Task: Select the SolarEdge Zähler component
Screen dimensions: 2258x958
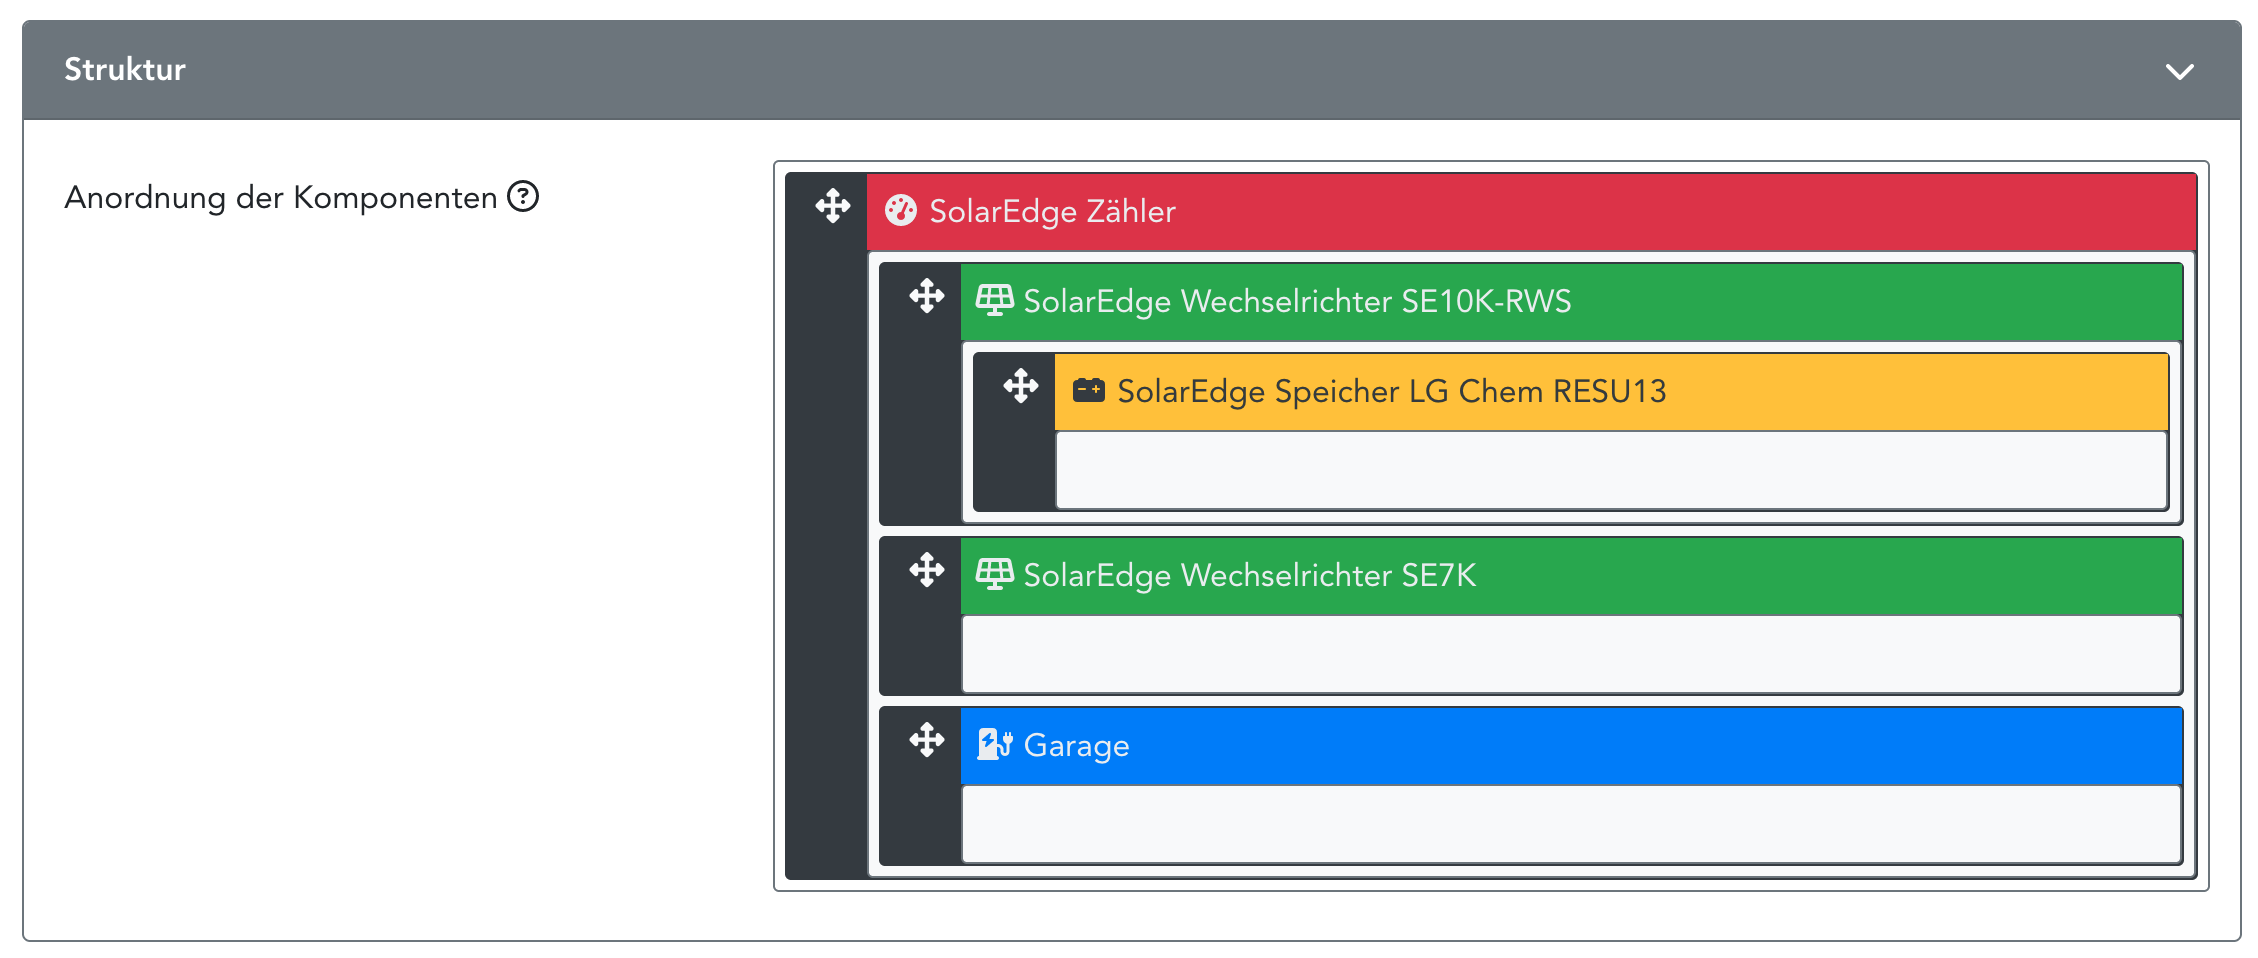Action: (x=1052, y=212)
